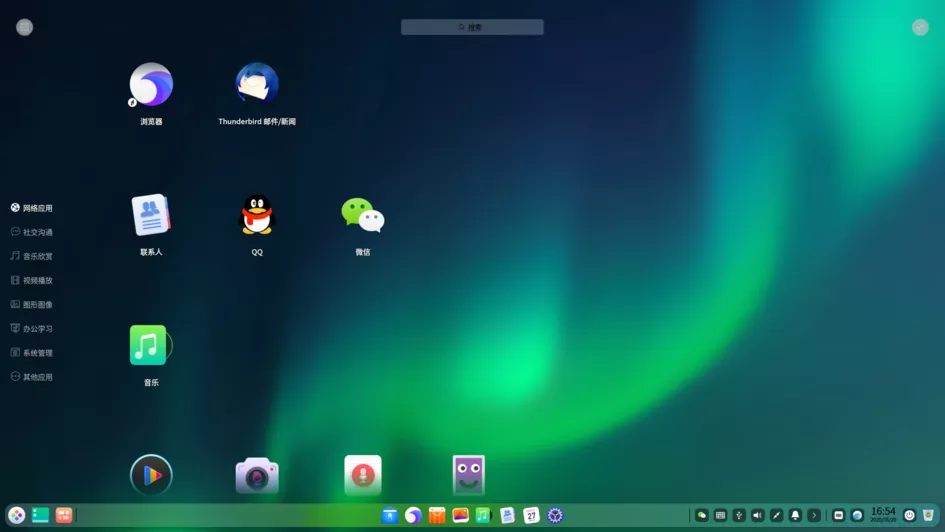Select the 办公学习 category
945x532 pixels.
pyautogui.click(x=31, y=328)
